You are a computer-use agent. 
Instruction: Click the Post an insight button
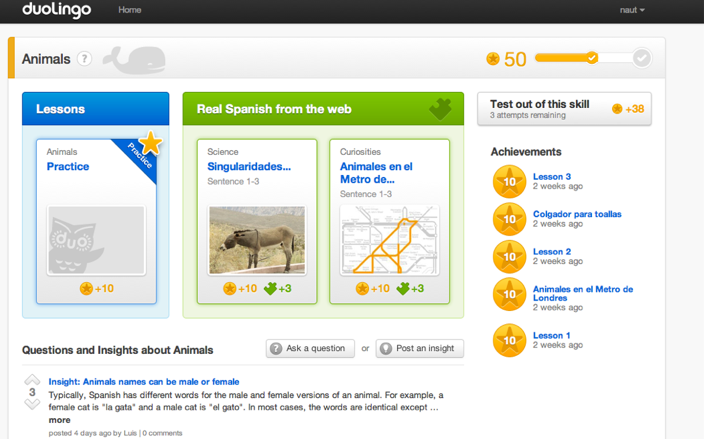click(x=419, y=348)
